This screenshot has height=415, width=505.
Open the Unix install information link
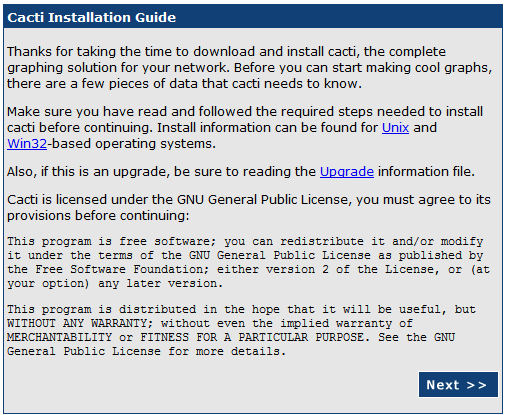395,128
